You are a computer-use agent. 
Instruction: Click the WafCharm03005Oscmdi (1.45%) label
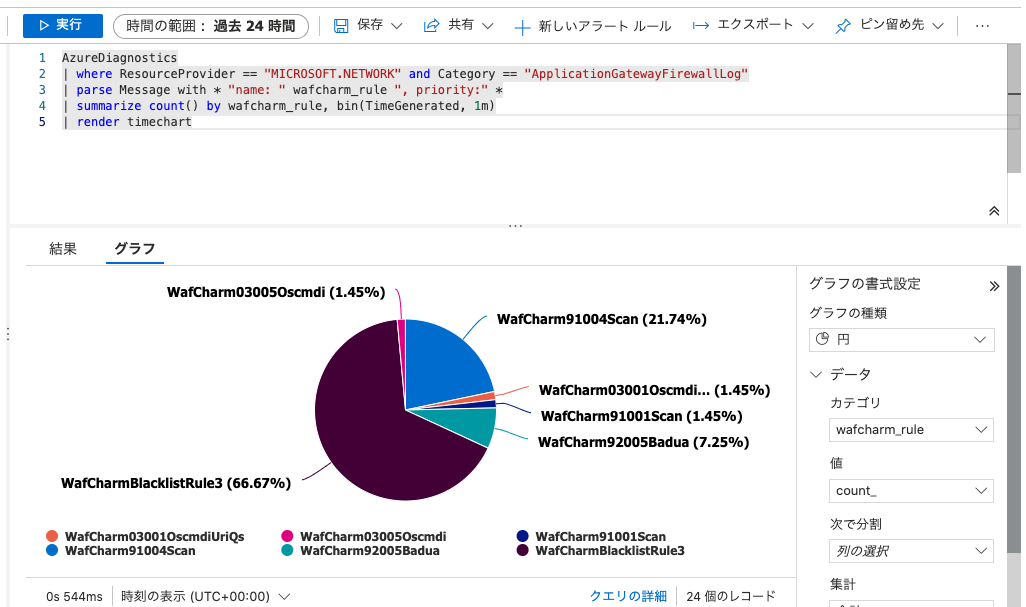[x=276, y=292]
